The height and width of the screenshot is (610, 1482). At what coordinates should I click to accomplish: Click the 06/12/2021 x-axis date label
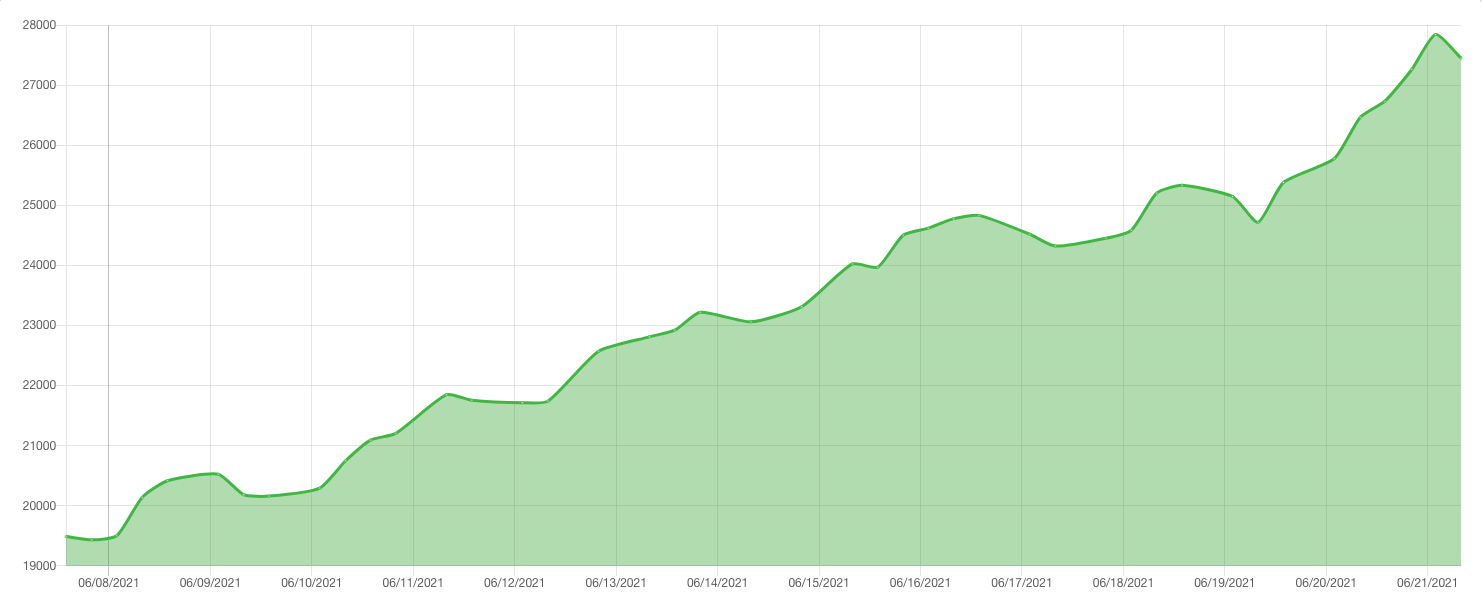[x=514, y=582]
